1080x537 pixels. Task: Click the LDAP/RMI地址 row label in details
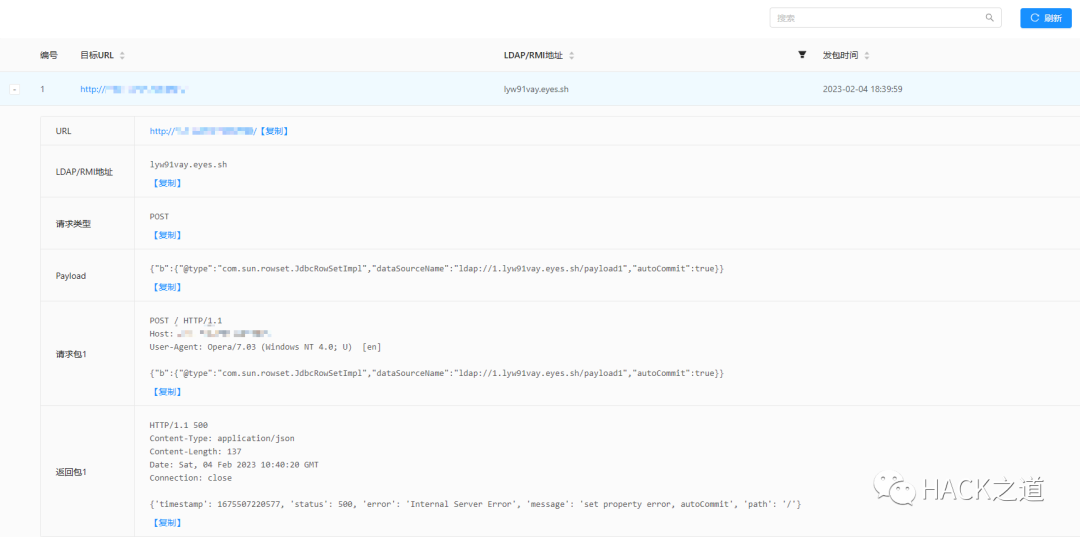84,171
